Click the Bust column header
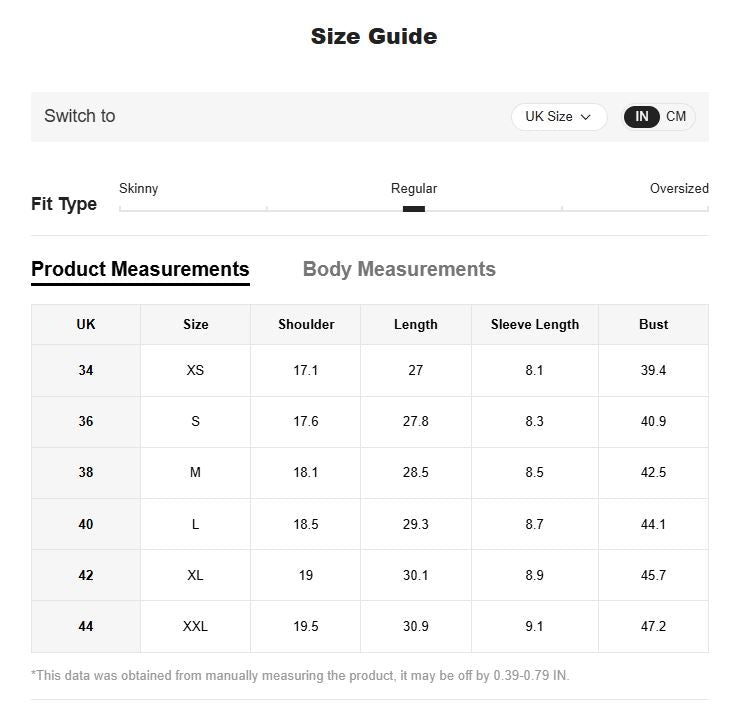This screenshot has width=744, height=709. 653,325
